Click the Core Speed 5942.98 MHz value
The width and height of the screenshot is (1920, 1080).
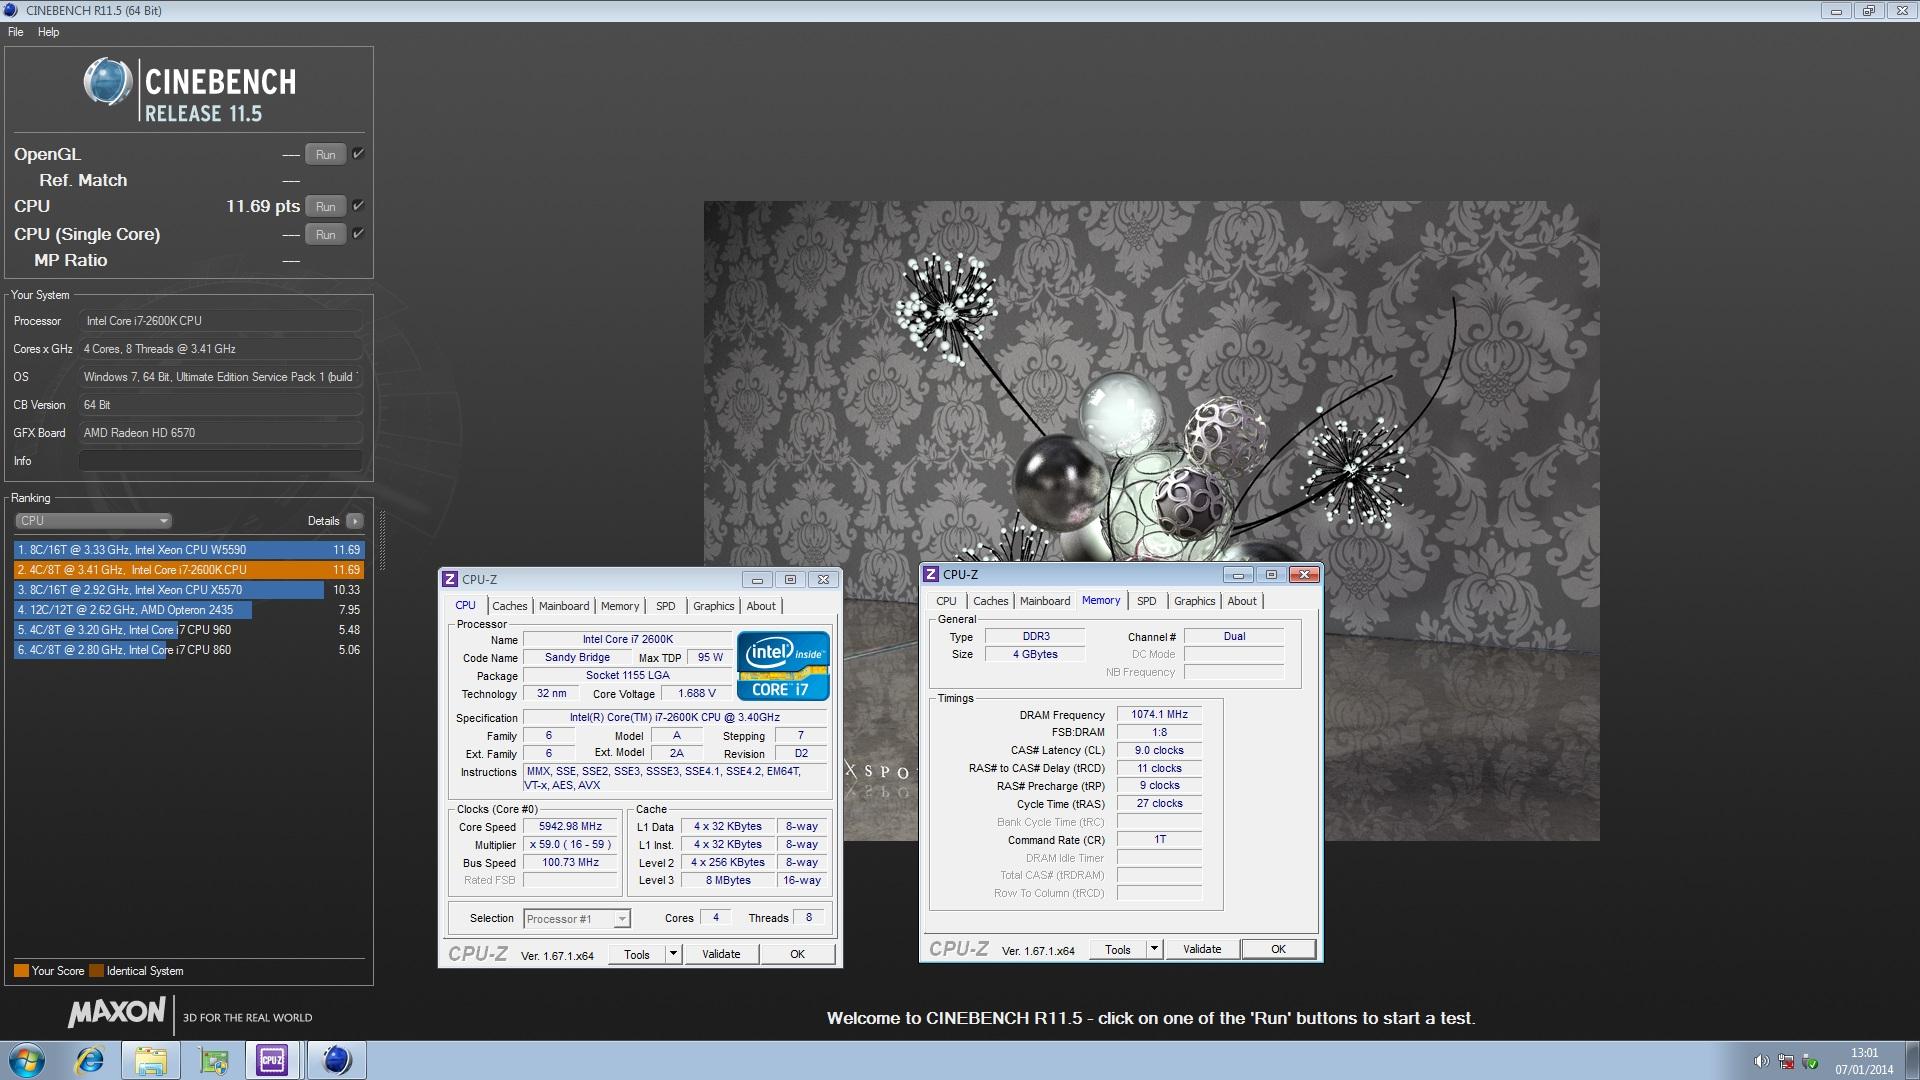pyautogui.click(x=570, y=827)
